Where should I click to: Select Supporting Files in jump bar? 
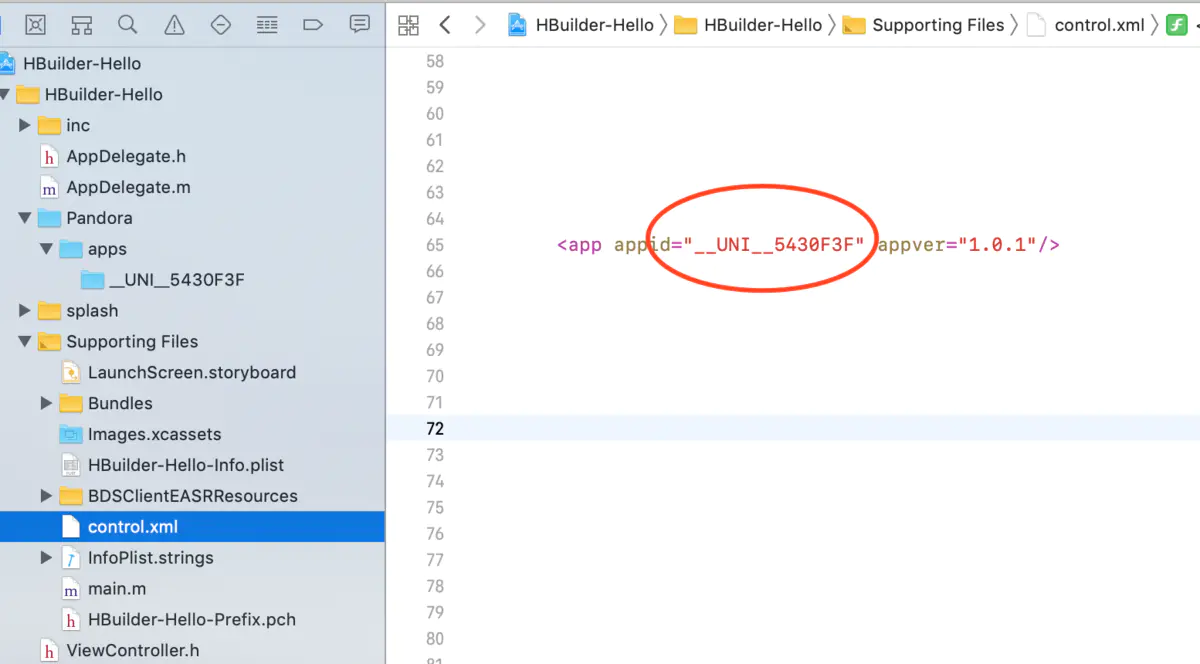point(923,25)
